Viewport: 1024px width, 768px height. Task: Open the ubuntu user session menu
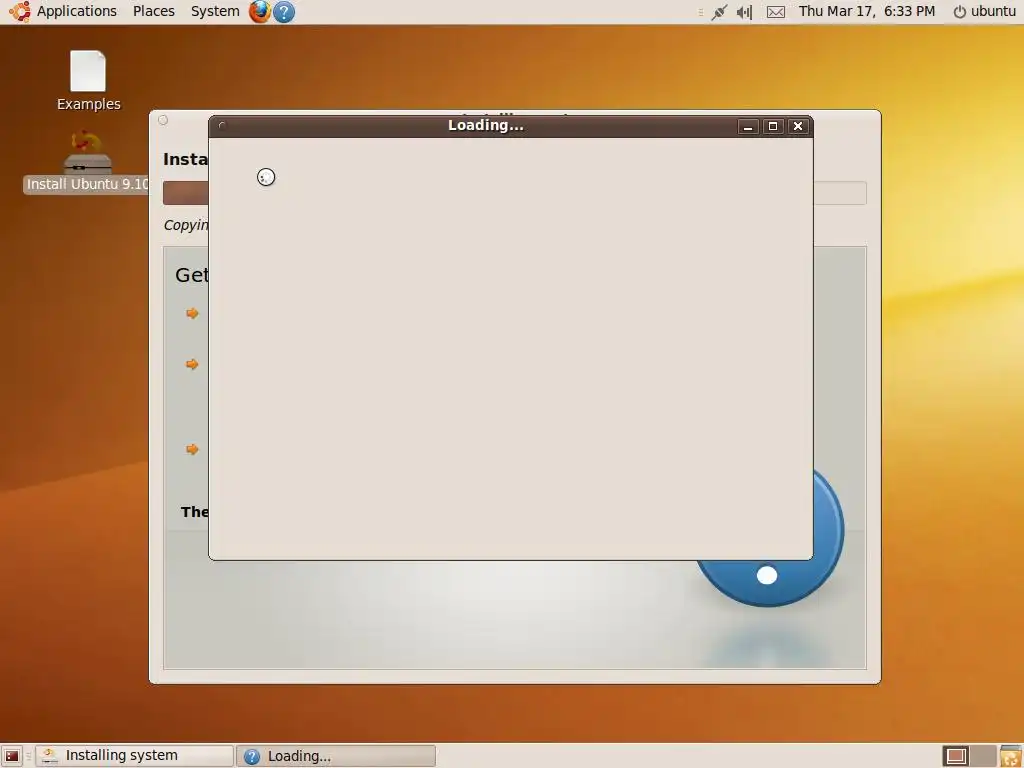[x=984, y=11]
